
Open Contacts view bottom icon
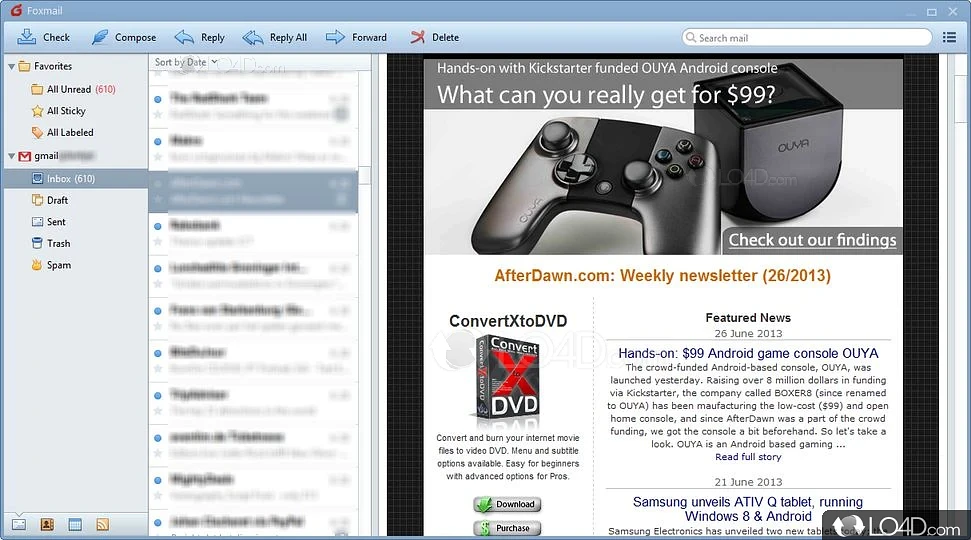pyautogui.click(x=47, y=525)
